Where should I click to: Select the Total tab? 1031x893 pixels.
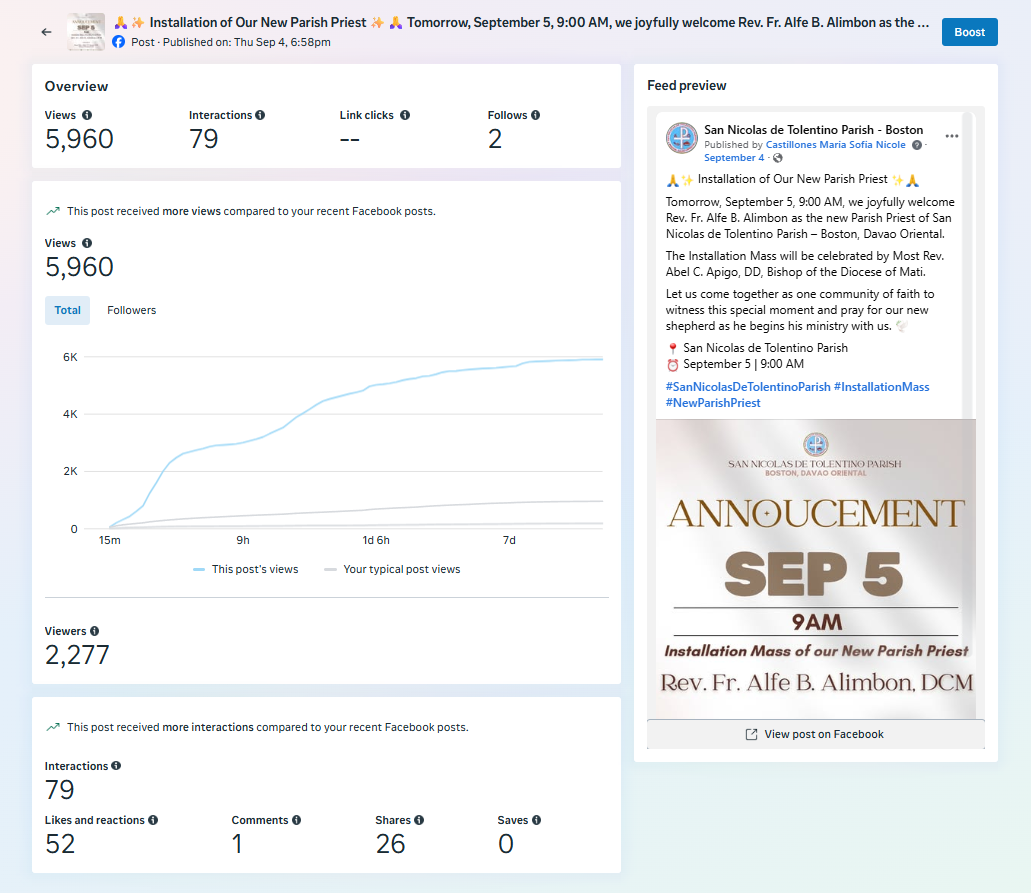point(67,310)
